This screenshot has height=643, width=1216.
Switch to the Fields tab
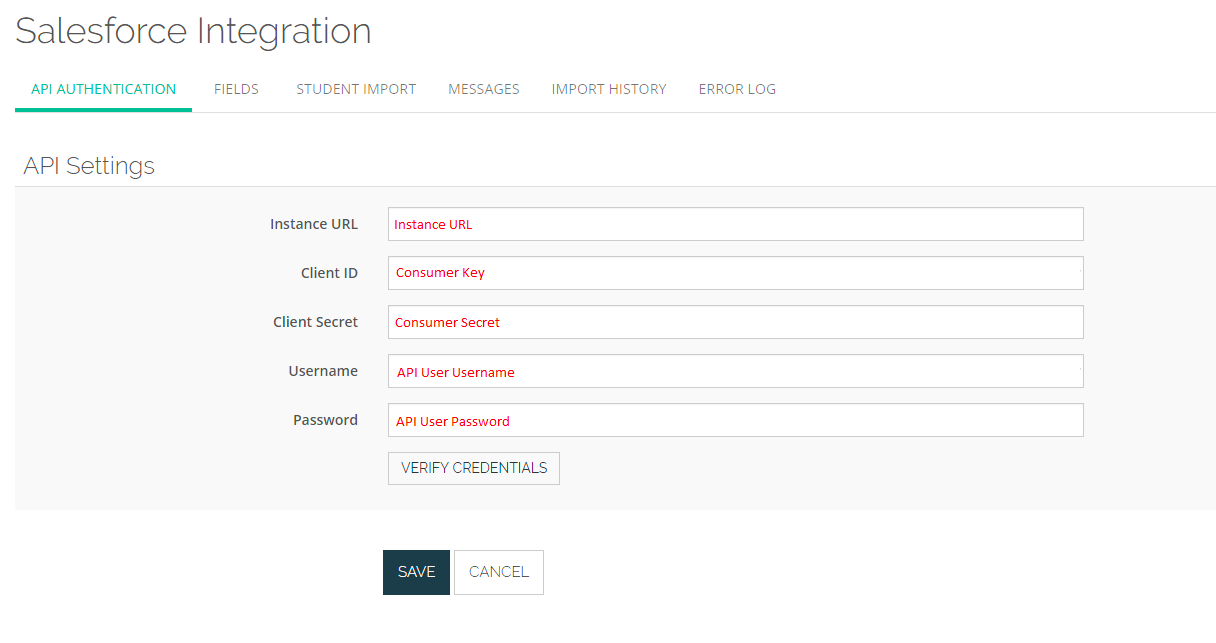click(x=236, y=89)
